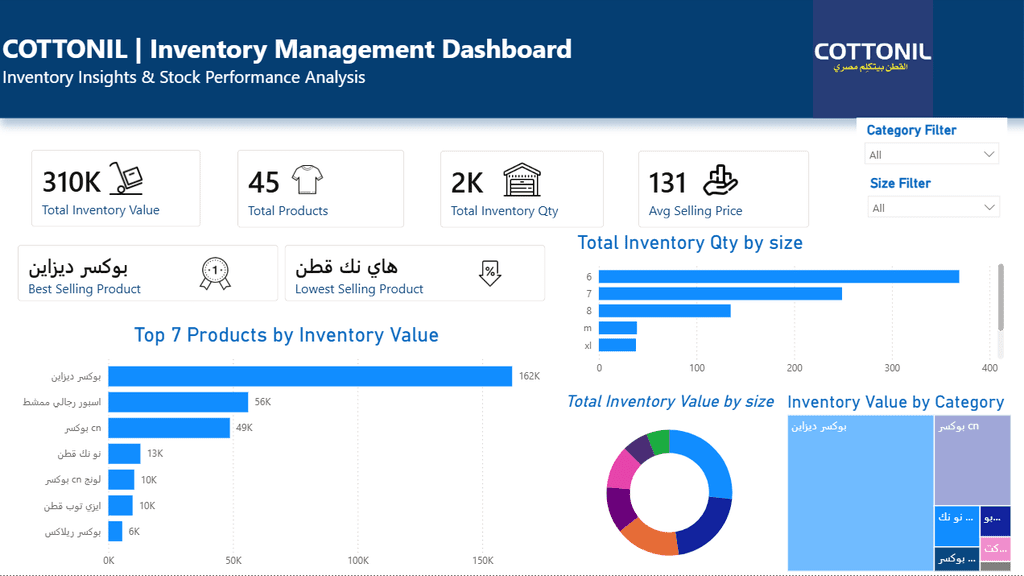The width and height of the screenshot is (1024, 576).
Task: Click the t-shirt icon in Total Products card
Action: click(x=307, y=180)
